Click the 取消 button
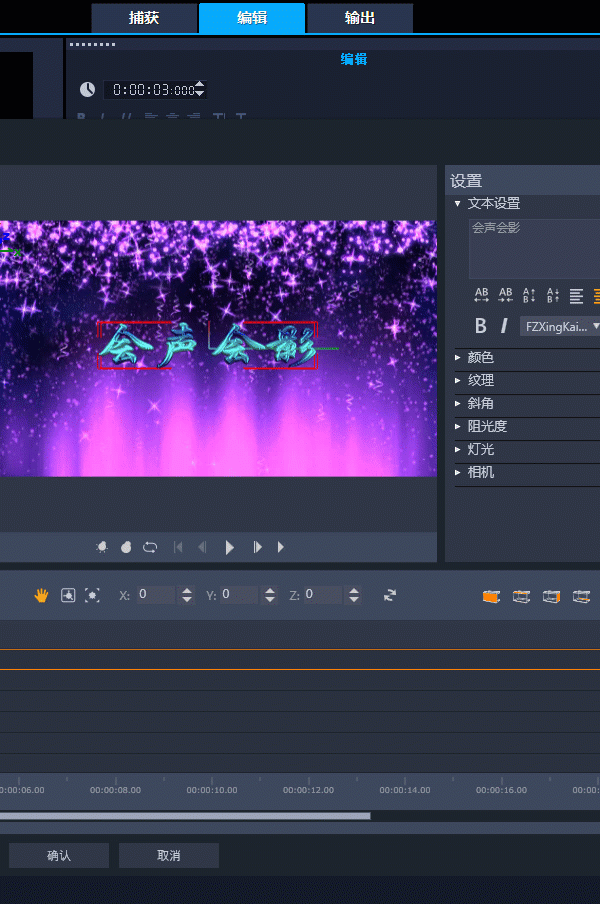This screenshot has height=904, width=600. pyautogui.click(x=169, y=856)
